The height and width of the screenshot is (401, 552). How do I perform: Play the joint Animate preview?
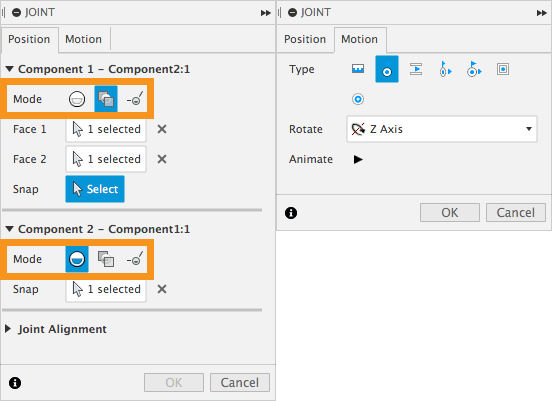click(358, 159)
